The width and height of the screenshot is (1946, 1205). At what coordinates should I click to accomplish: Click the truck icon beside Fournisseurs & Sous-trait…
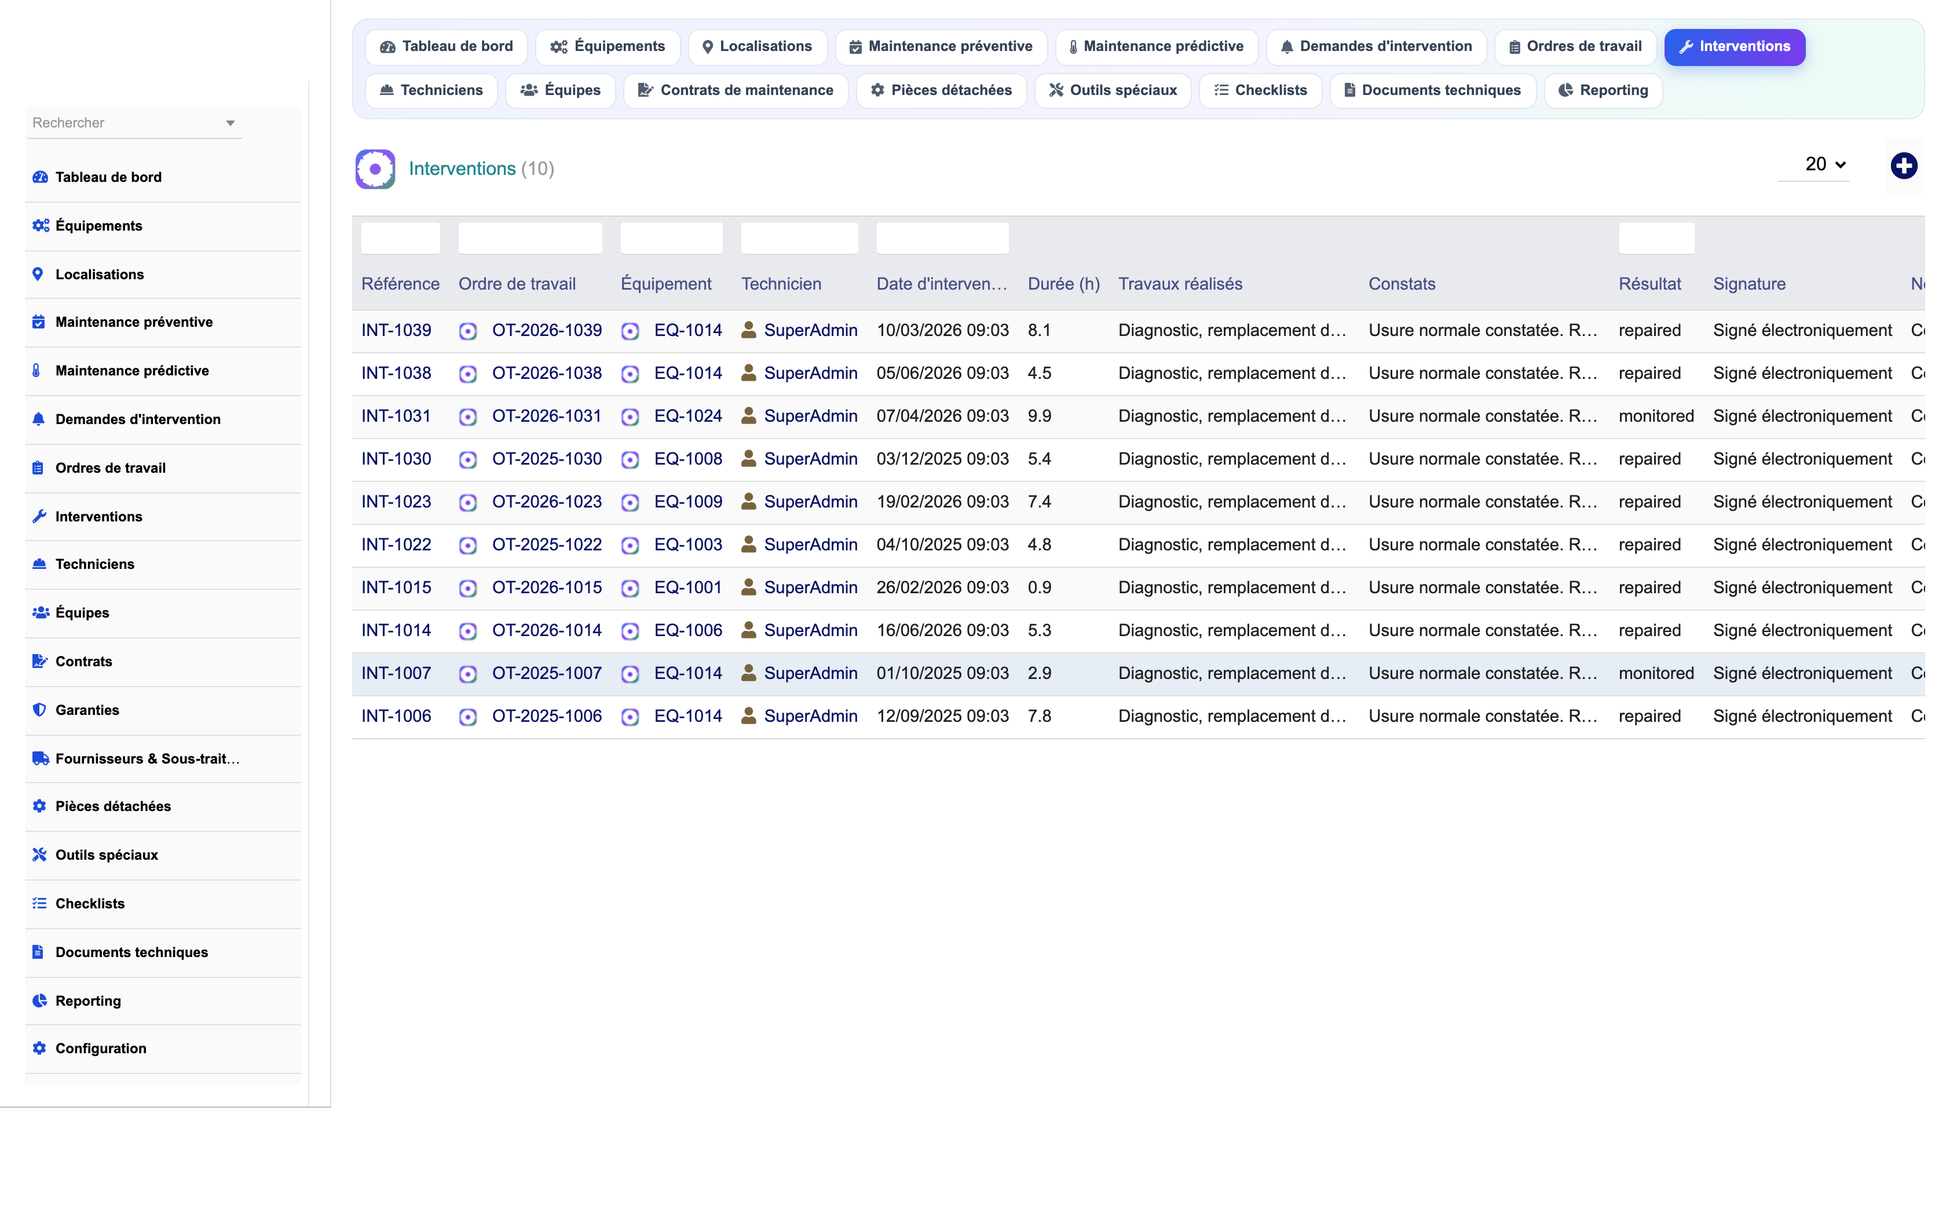pos(40,759)
